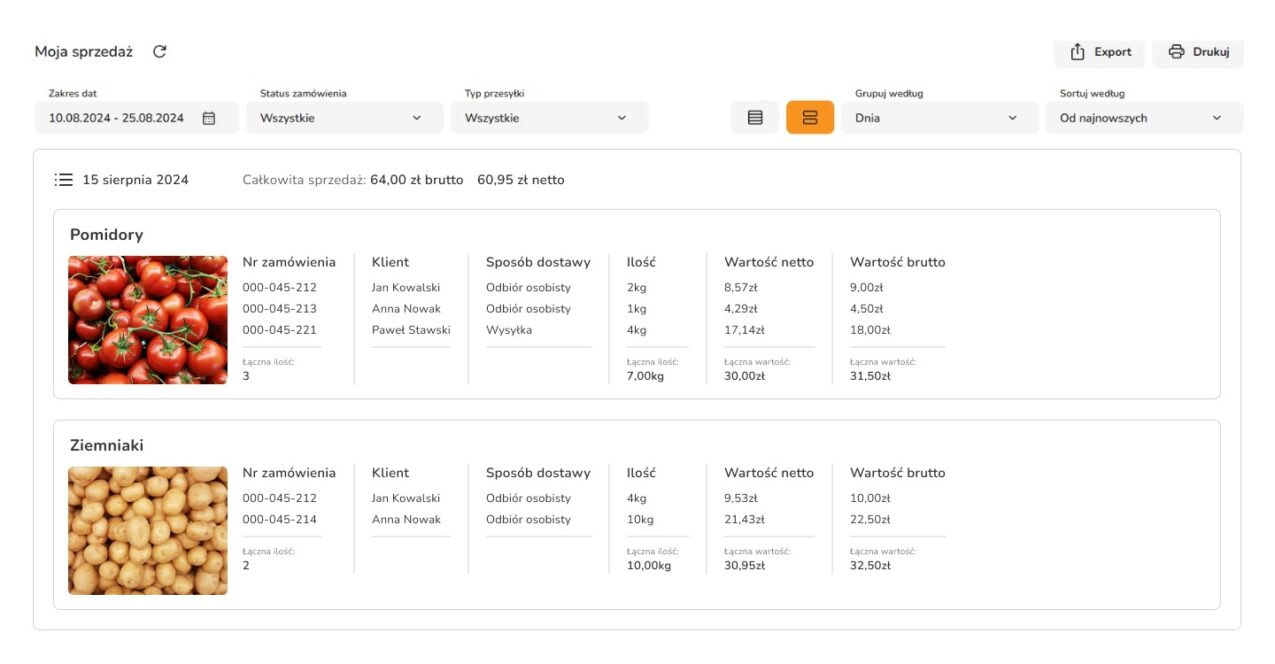Viewport: 1275px width, 664px height.
Task: Open the Grupuj według dropdown
Action: [x=939, y=118]
